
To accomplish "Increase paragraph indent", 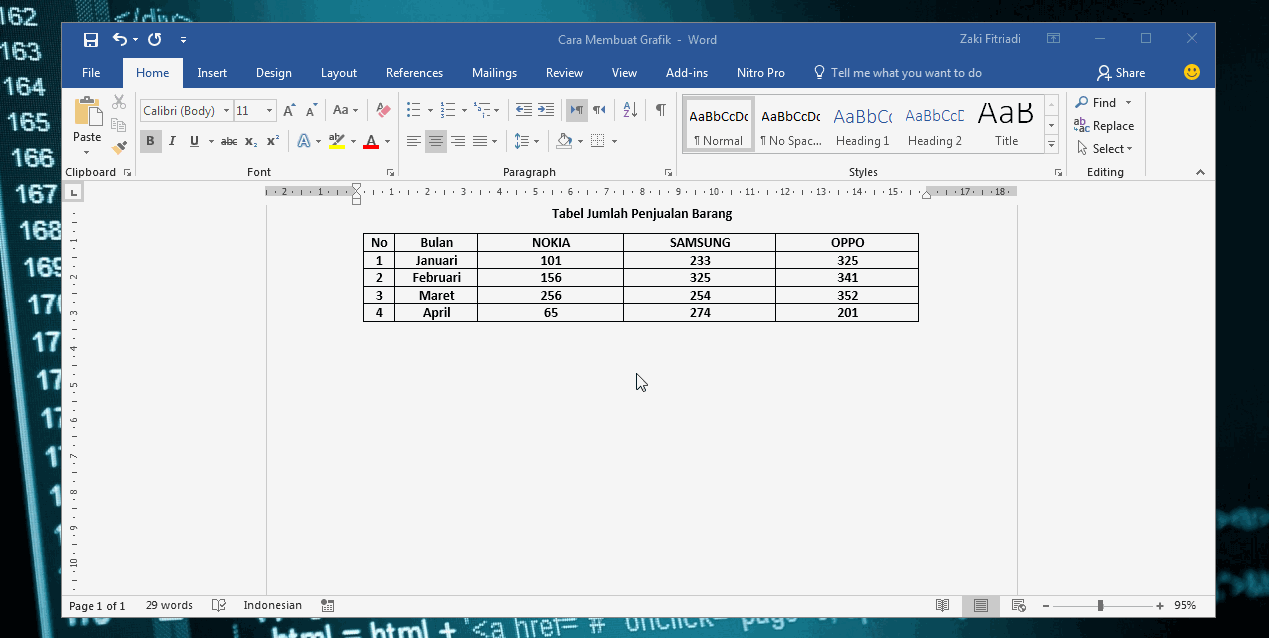I will pos(546,110).
